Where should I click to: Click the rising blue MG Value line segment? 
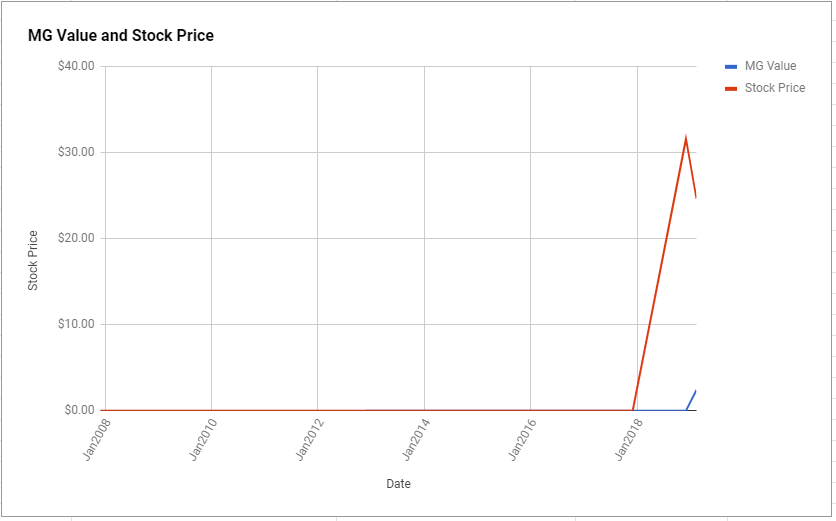point(691,400)
